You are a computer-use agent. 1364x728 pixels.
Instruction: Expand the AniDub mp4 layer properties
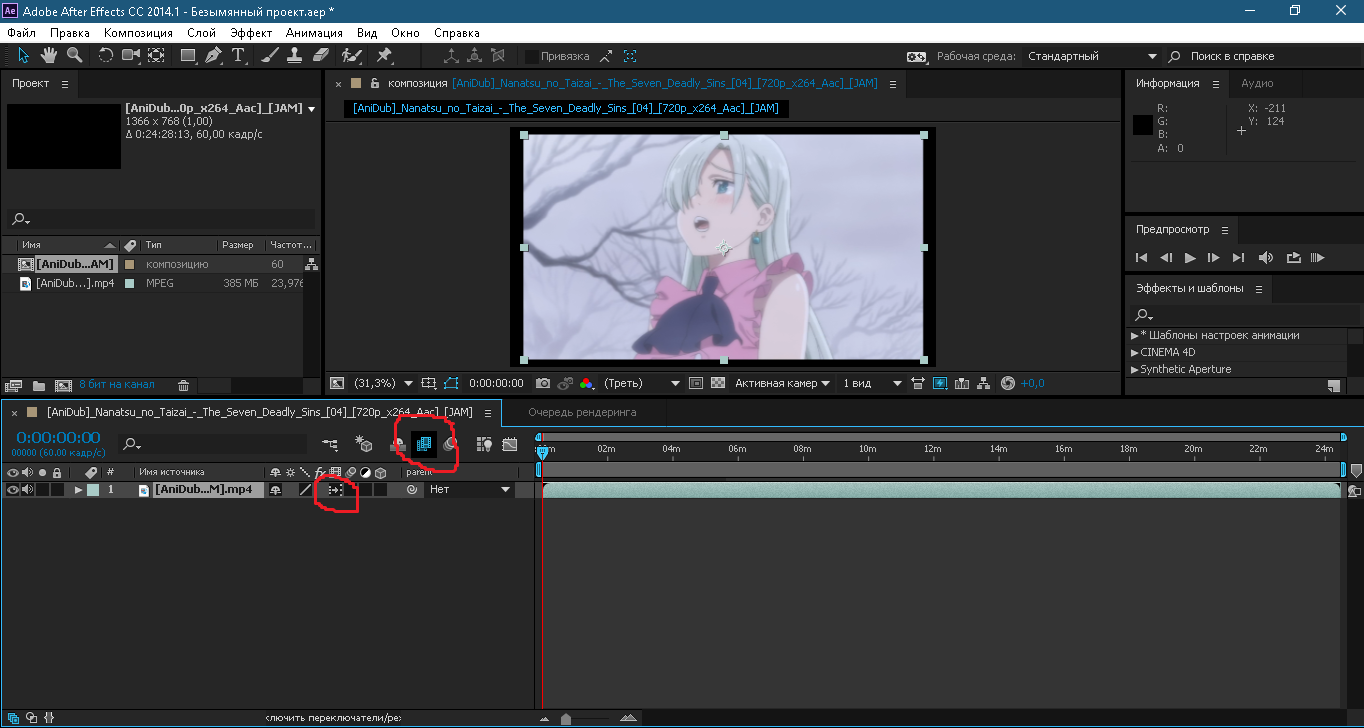point(79,490)
